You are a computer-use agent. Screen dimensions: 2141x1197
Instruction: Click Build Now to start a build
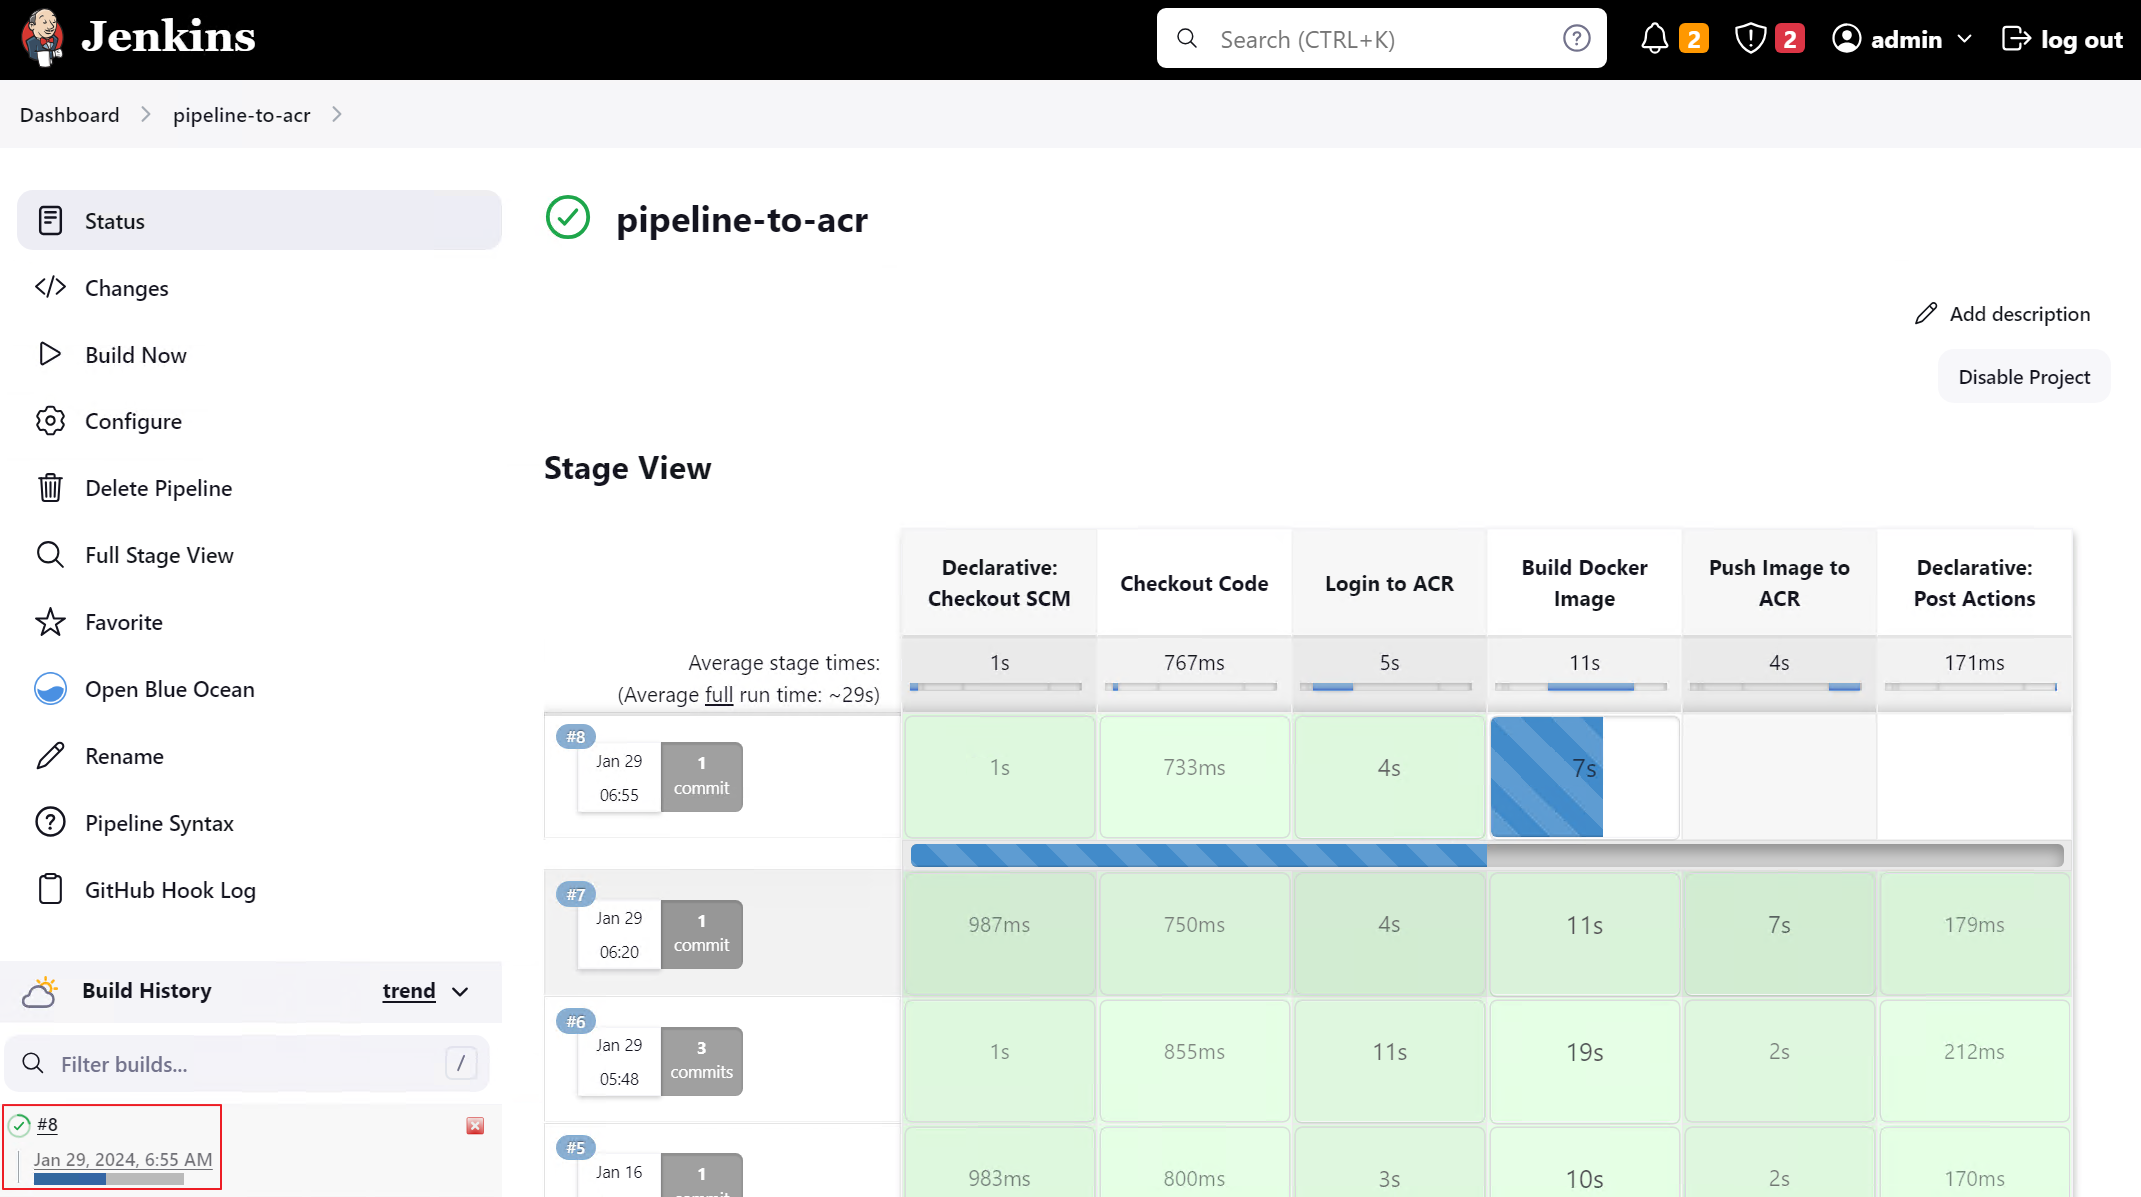(x=135, y=355)
